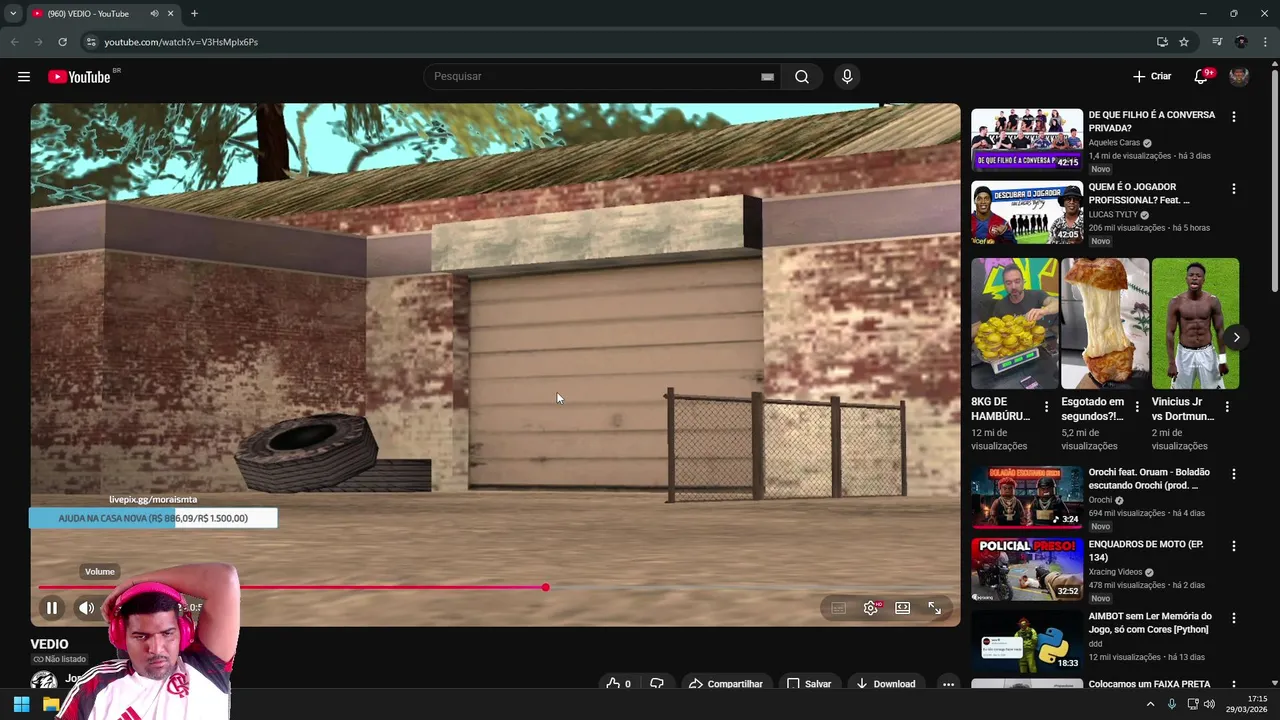Open the tab search dropdown arrow

(13, 14)
